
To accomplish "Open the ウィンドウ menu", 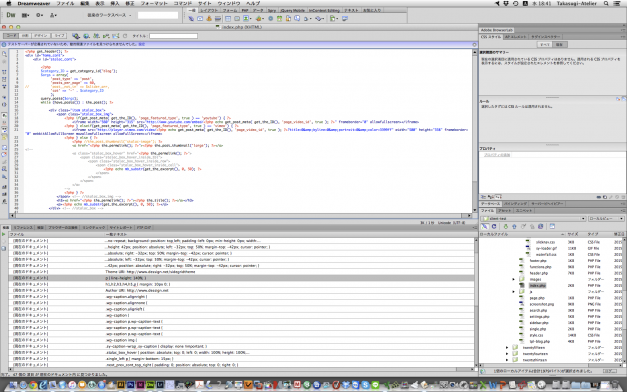I will point(229,3).
